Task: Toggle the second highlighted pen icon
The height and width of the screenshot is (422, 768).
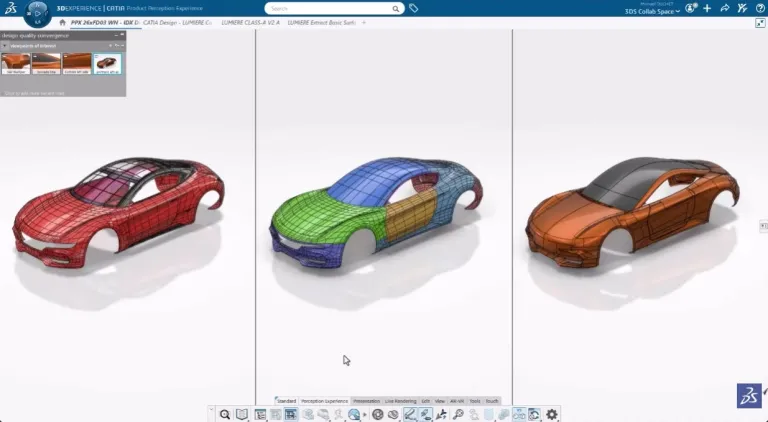Action: click(426, 414)
